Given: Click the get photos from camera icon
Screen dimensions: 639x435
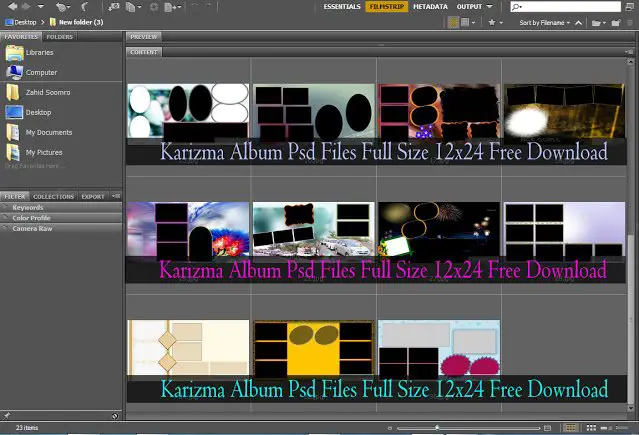Looking at the screenshot, I should tap(114, 7).
